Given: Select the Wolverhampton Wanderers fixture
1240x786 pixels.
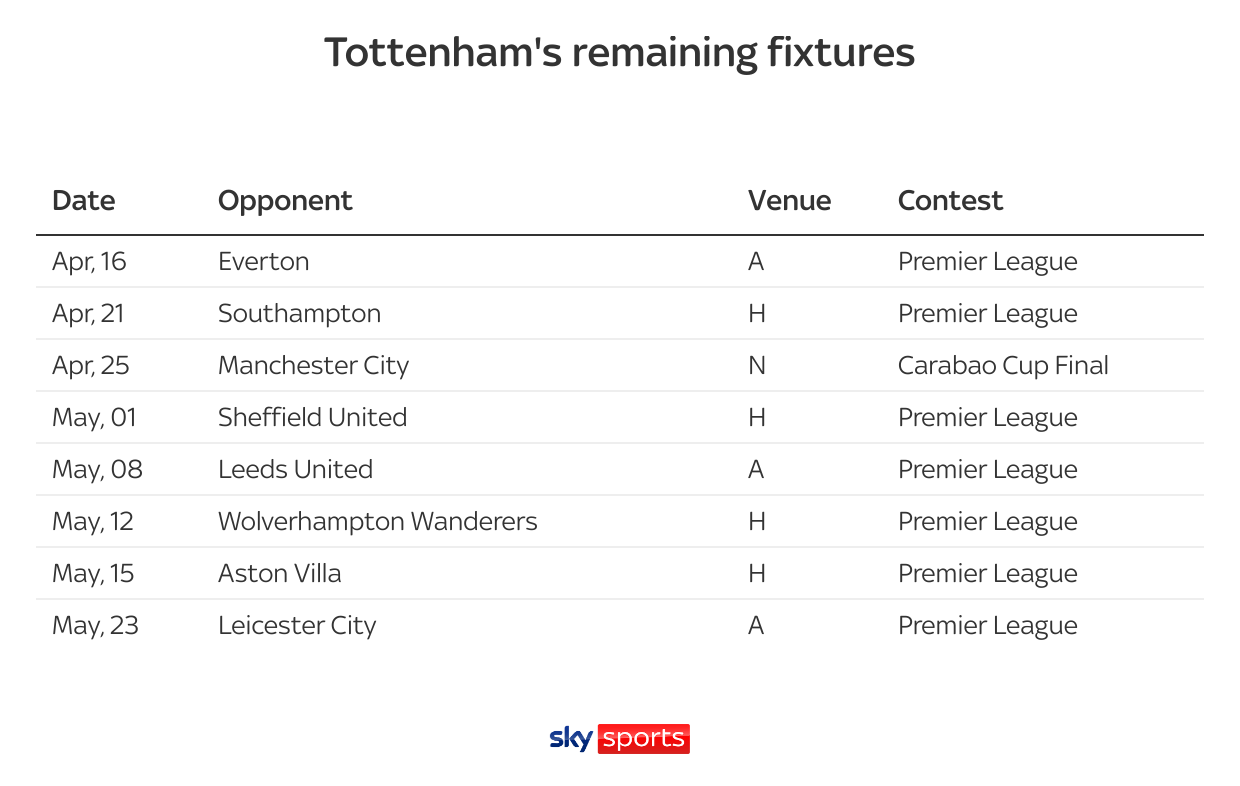Looking at the screenshot, I should coord(620,521).
